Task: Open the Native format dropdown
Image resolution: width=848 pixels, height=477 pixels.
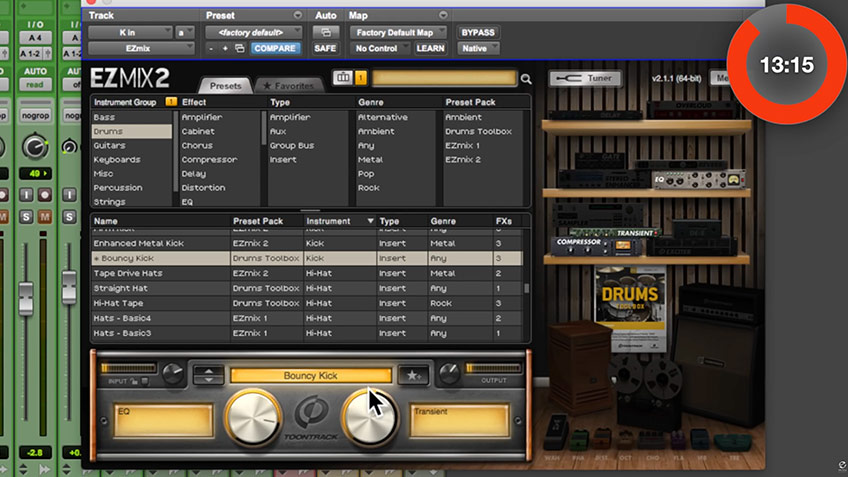Action: (x=478, y=49)
